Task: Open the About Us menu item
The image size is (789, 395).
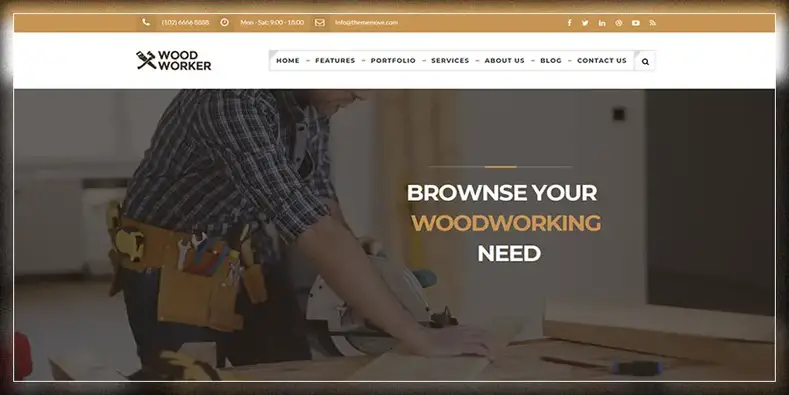Action: [505, 60]
